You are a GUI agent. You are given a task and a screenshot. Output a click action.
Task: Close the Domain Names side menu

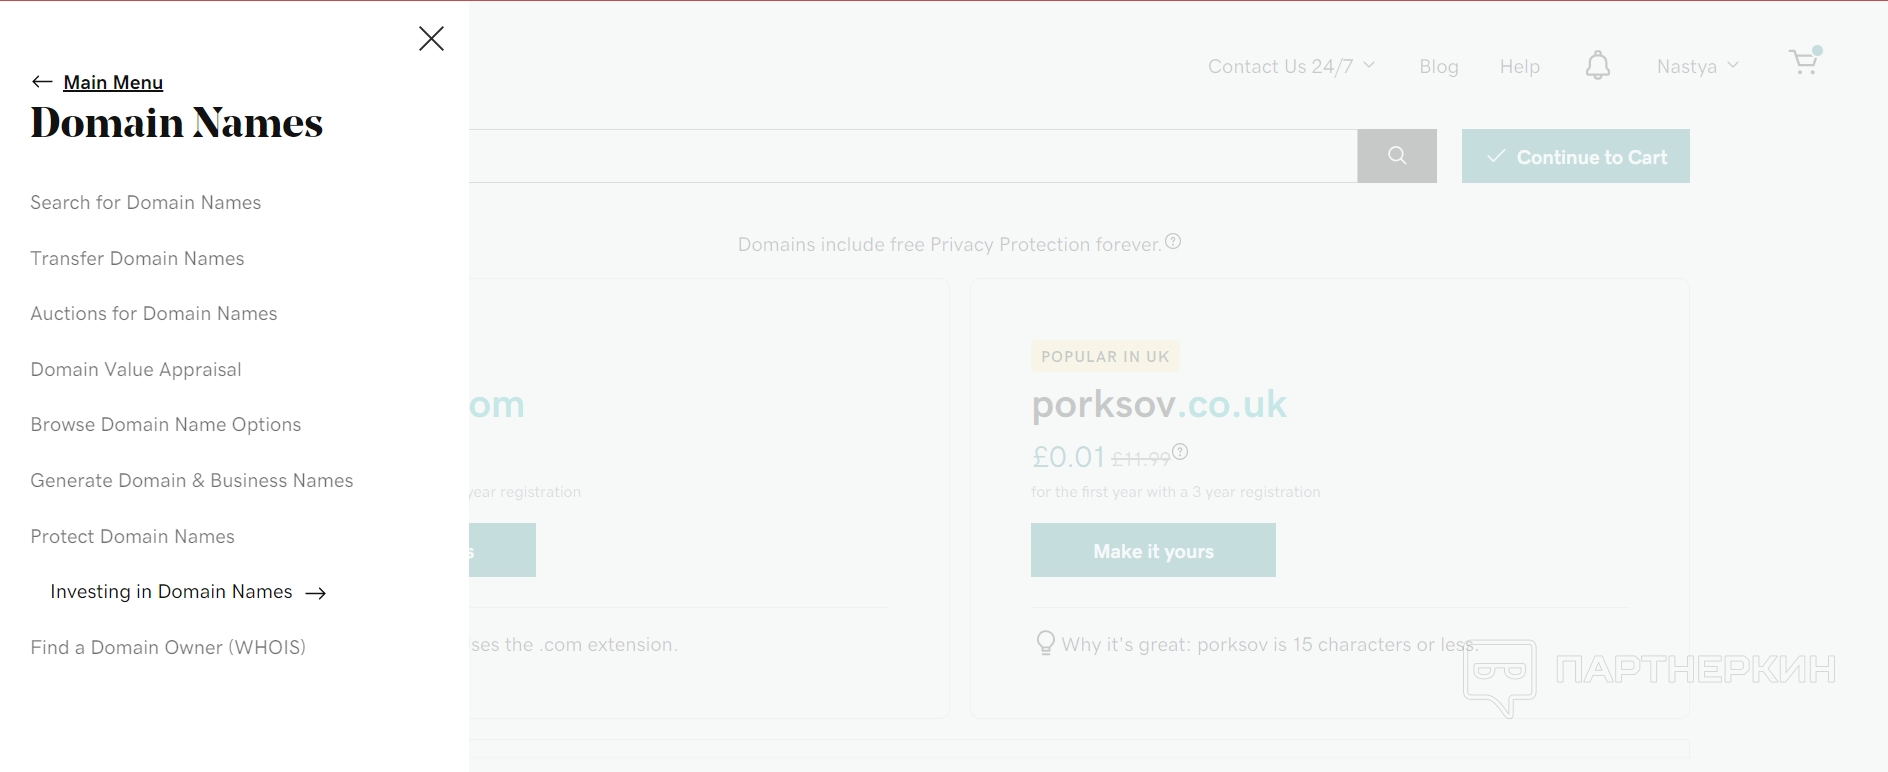pyautogui.click(x=431, y=39)
